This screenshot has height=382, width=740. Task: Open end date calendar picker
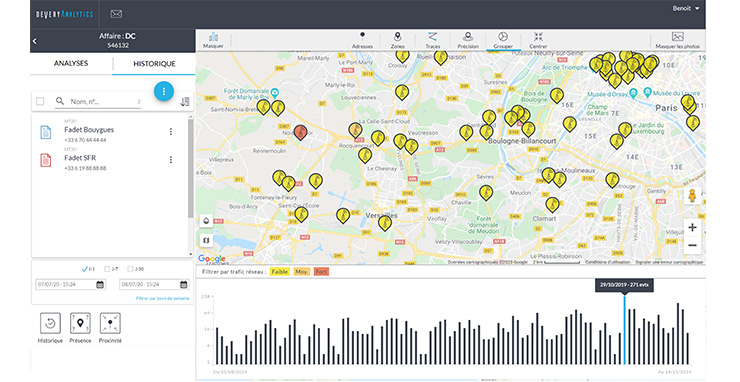tap(184, 284)
